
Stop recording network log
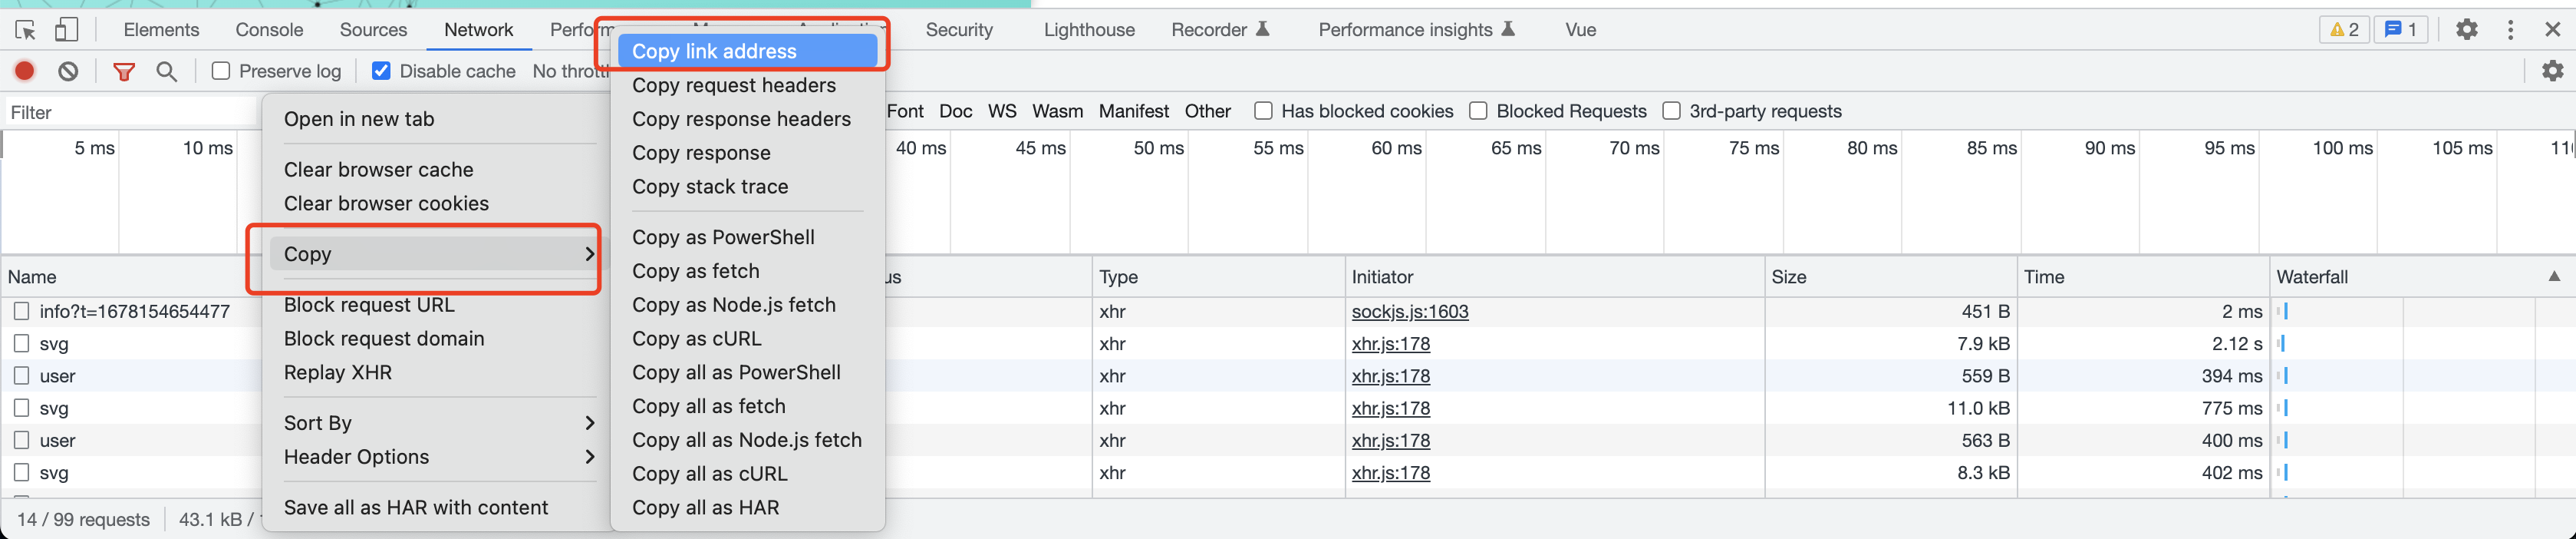tap(25, 71)
